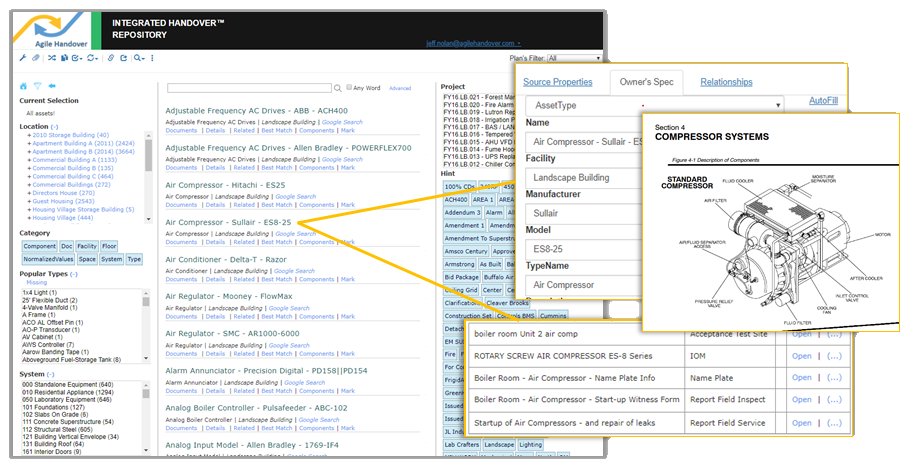Viewport: 909px width, 468px height.
Task: Click the Location list scrollbar
Action: (x=148, y=177)
